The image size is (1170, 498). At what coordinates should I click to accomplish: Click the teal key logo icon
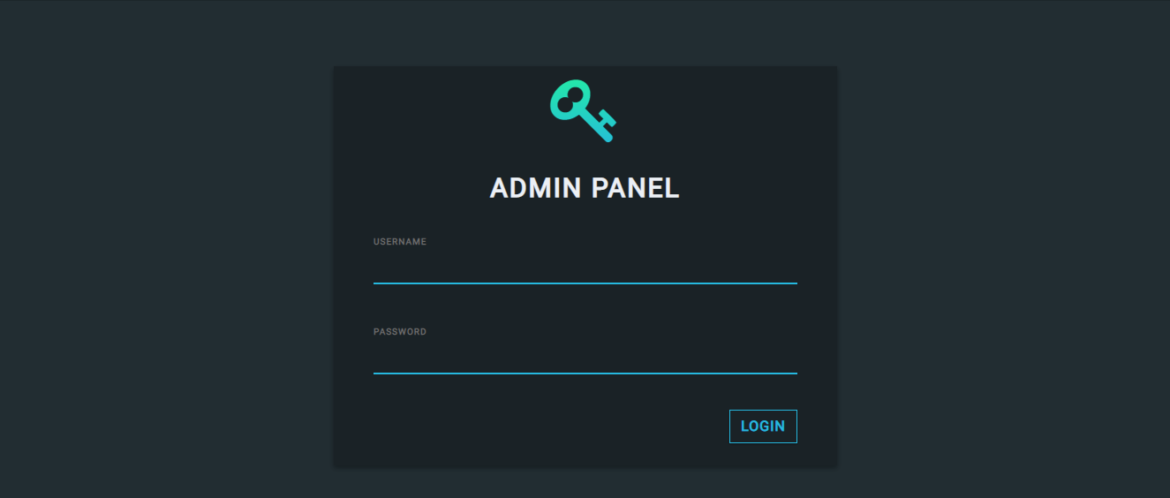[583, 111]
